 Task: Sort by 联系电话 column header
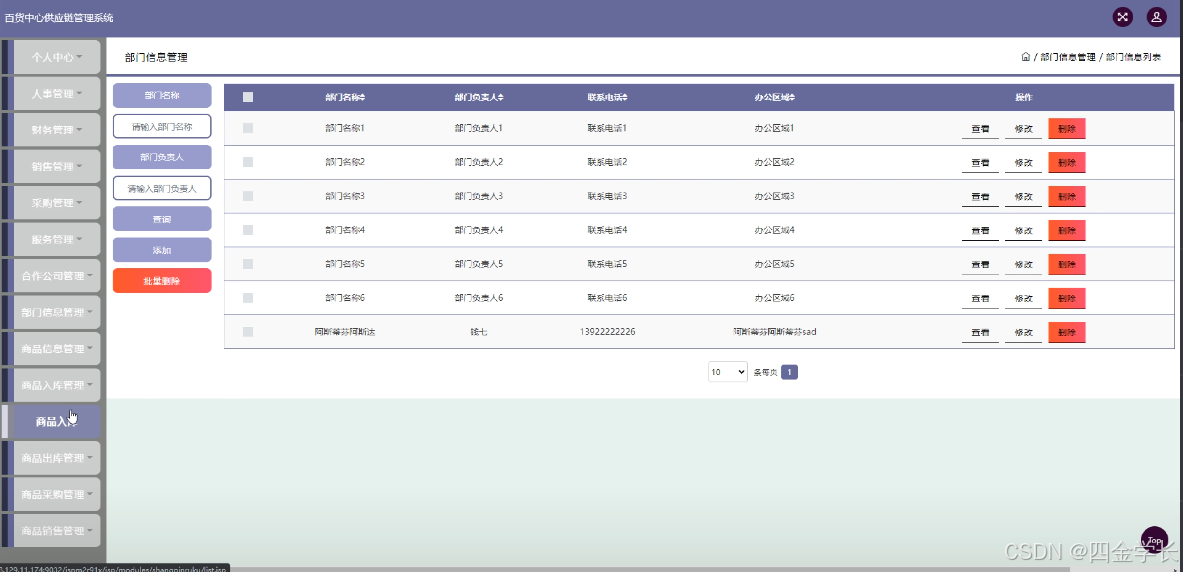tap(607, 97)
